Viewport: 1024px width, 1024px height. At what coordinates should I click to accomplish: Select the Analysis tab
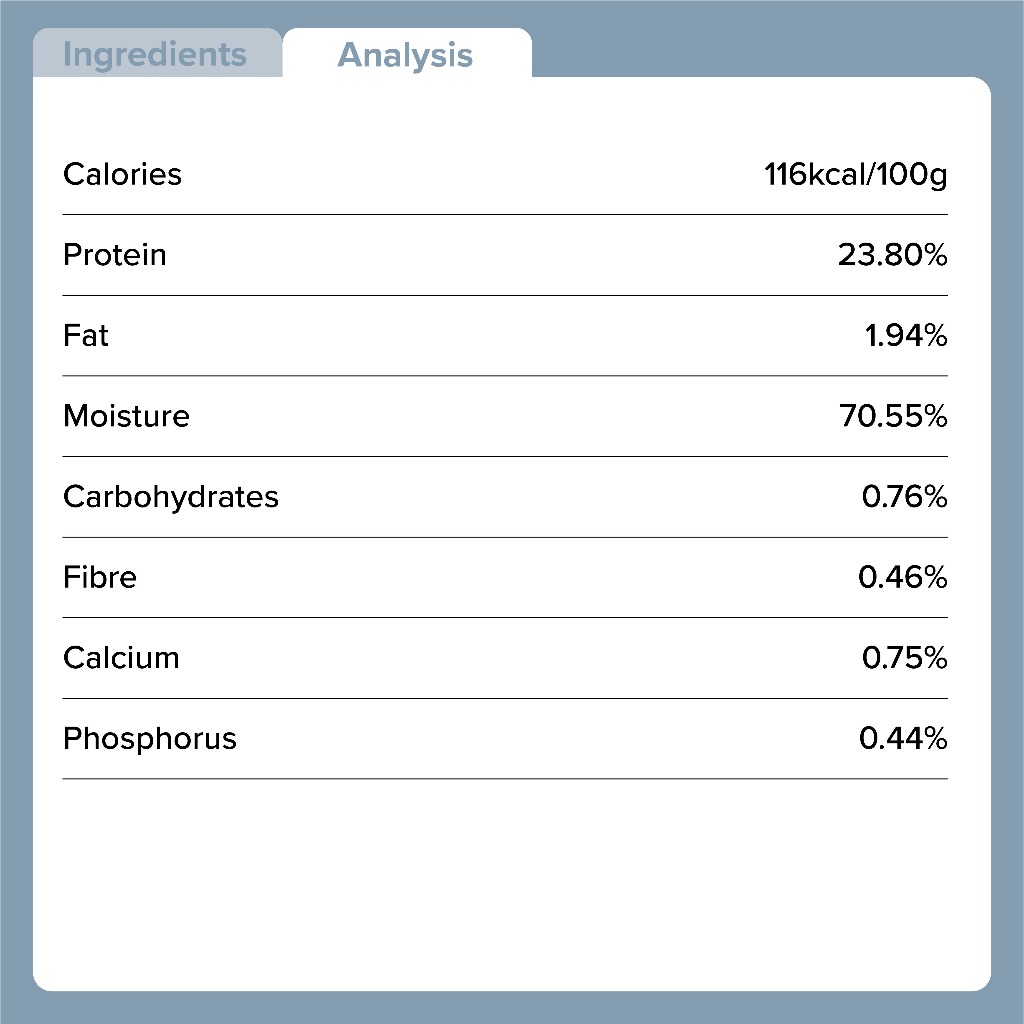coord(405,54)
